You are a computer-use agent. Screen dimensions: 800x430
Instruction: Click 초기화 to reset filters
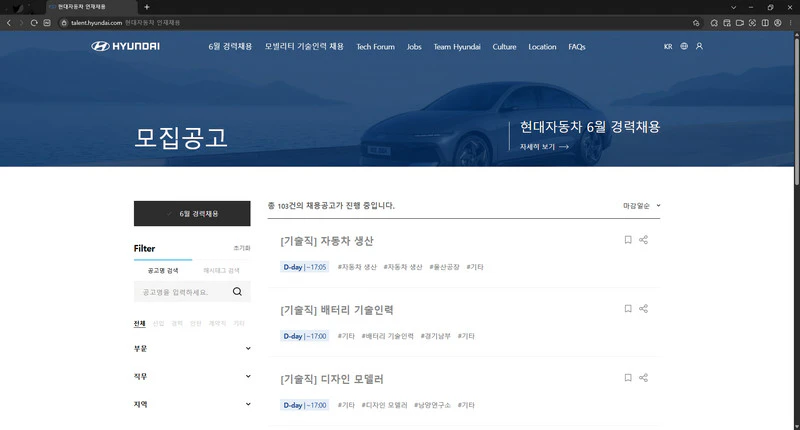coord(242,248)
